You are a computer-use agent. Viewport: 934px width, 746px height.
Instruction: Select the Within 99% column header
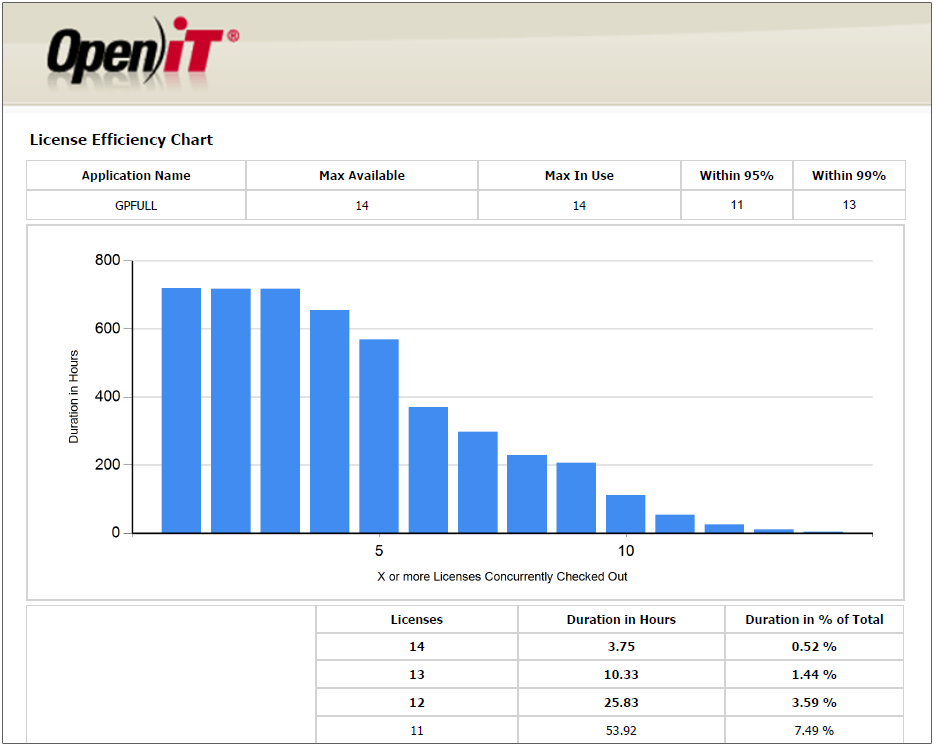(x=848, y=176)
